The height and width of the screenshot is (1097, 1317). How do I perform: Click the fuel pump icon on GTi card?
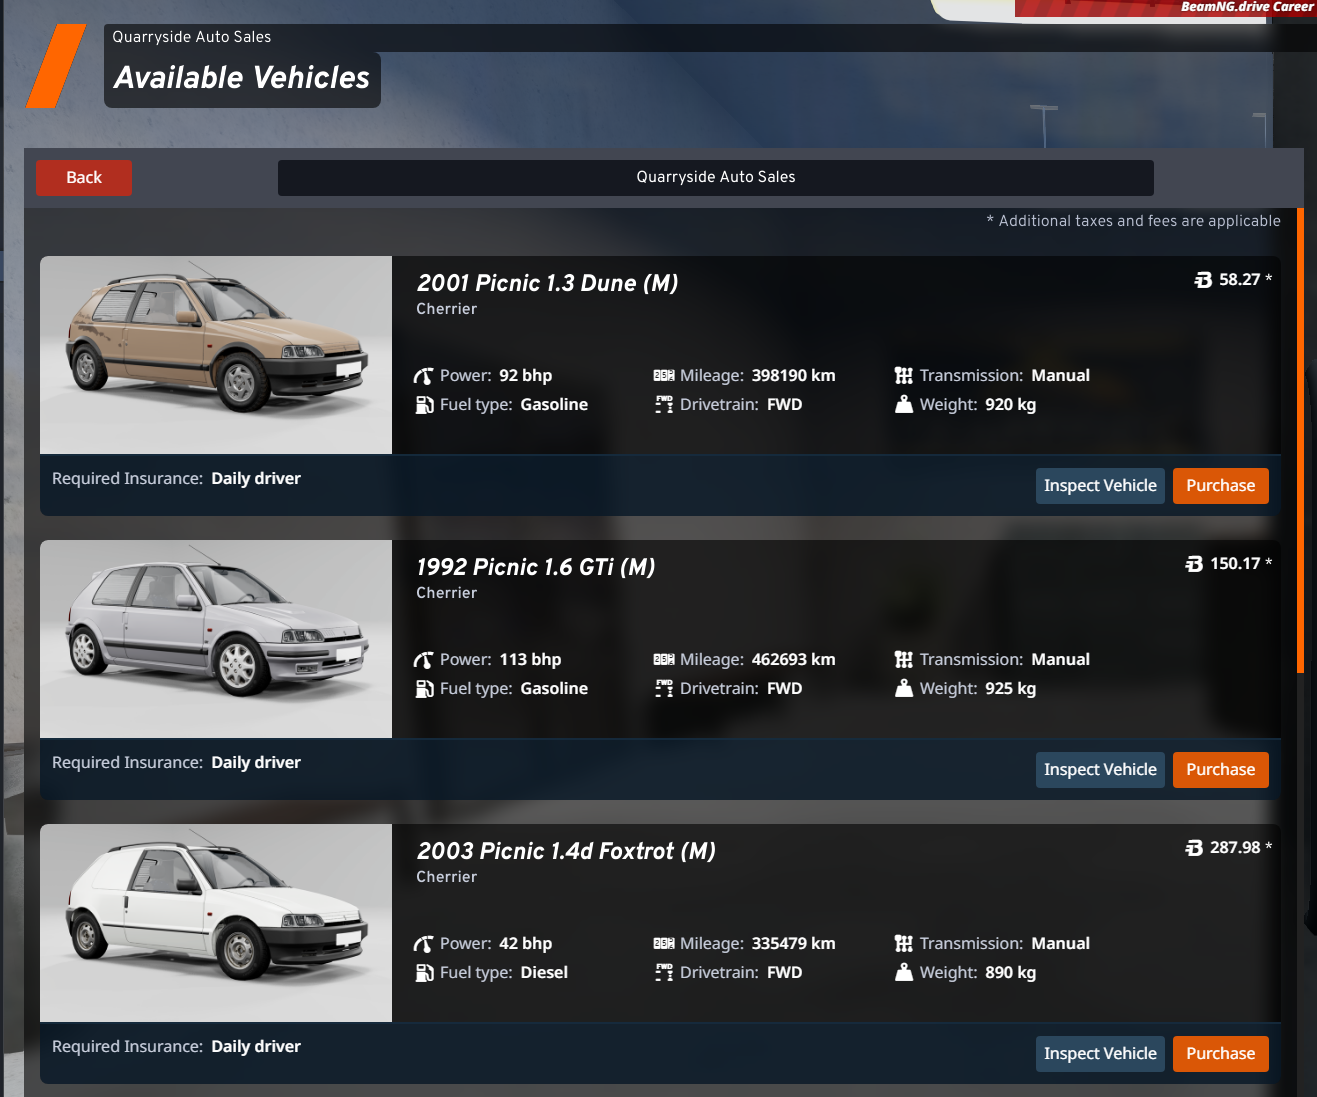424,689
